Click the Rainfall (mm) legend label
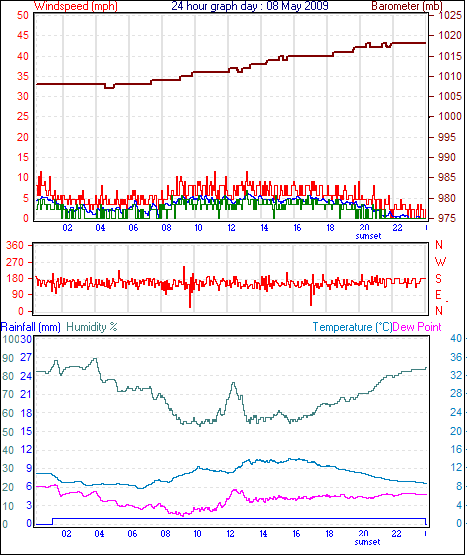The height and width of the screenshot is (559, 467). [x=31, y=327]
